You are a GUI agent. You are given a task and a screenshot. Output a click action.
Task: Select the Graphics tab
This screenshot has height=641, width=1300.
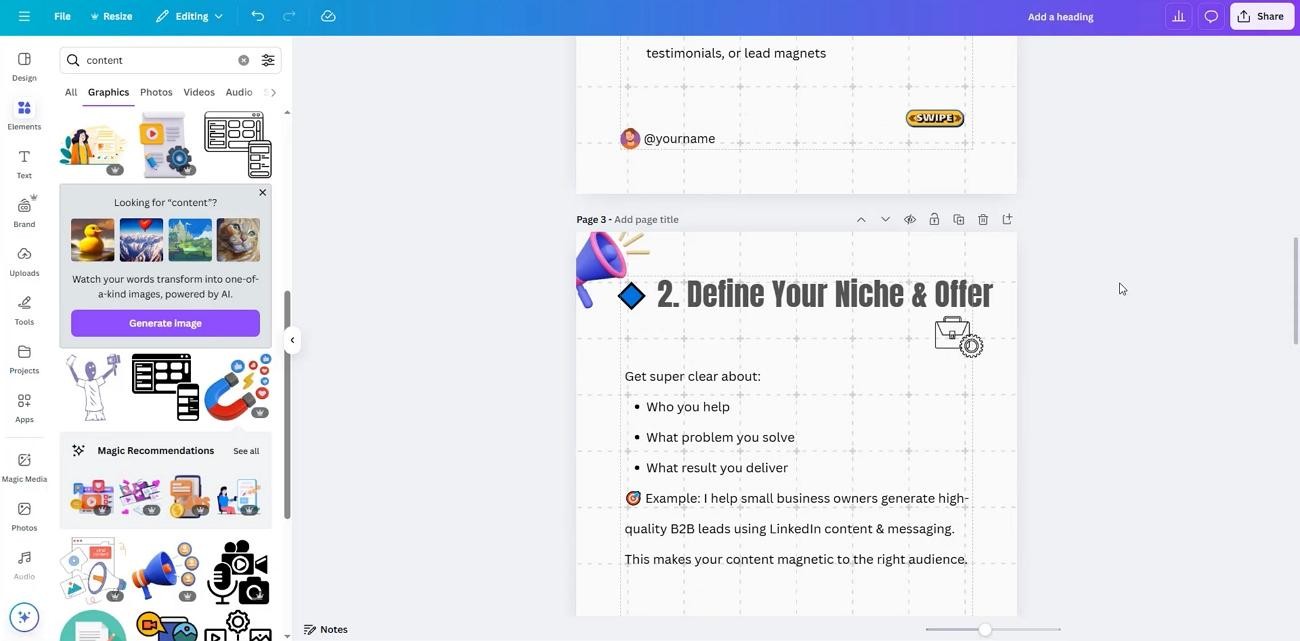(x=108, y=92)
